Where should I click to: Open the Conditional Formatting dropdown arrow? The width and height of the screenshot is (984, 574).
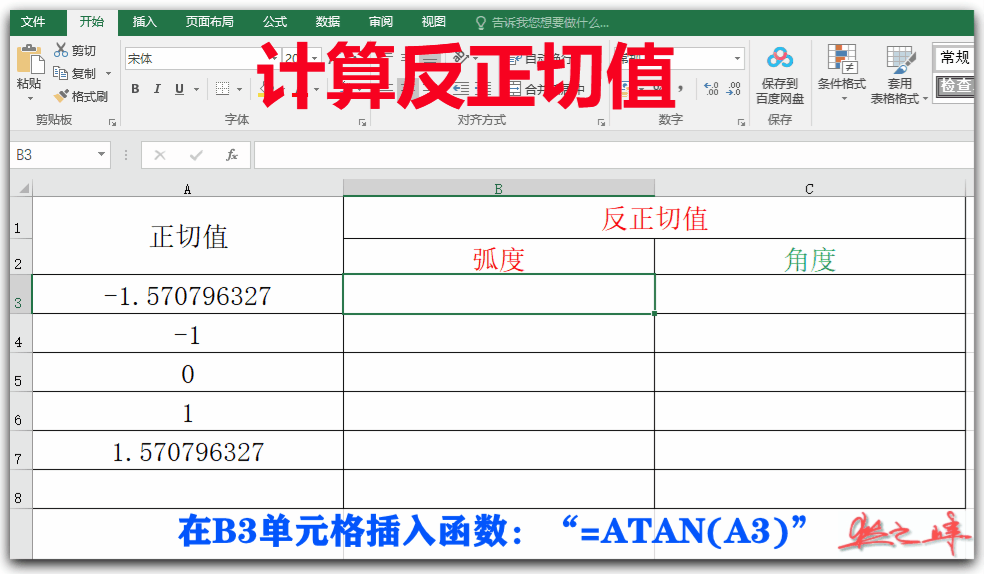point(844,98)
